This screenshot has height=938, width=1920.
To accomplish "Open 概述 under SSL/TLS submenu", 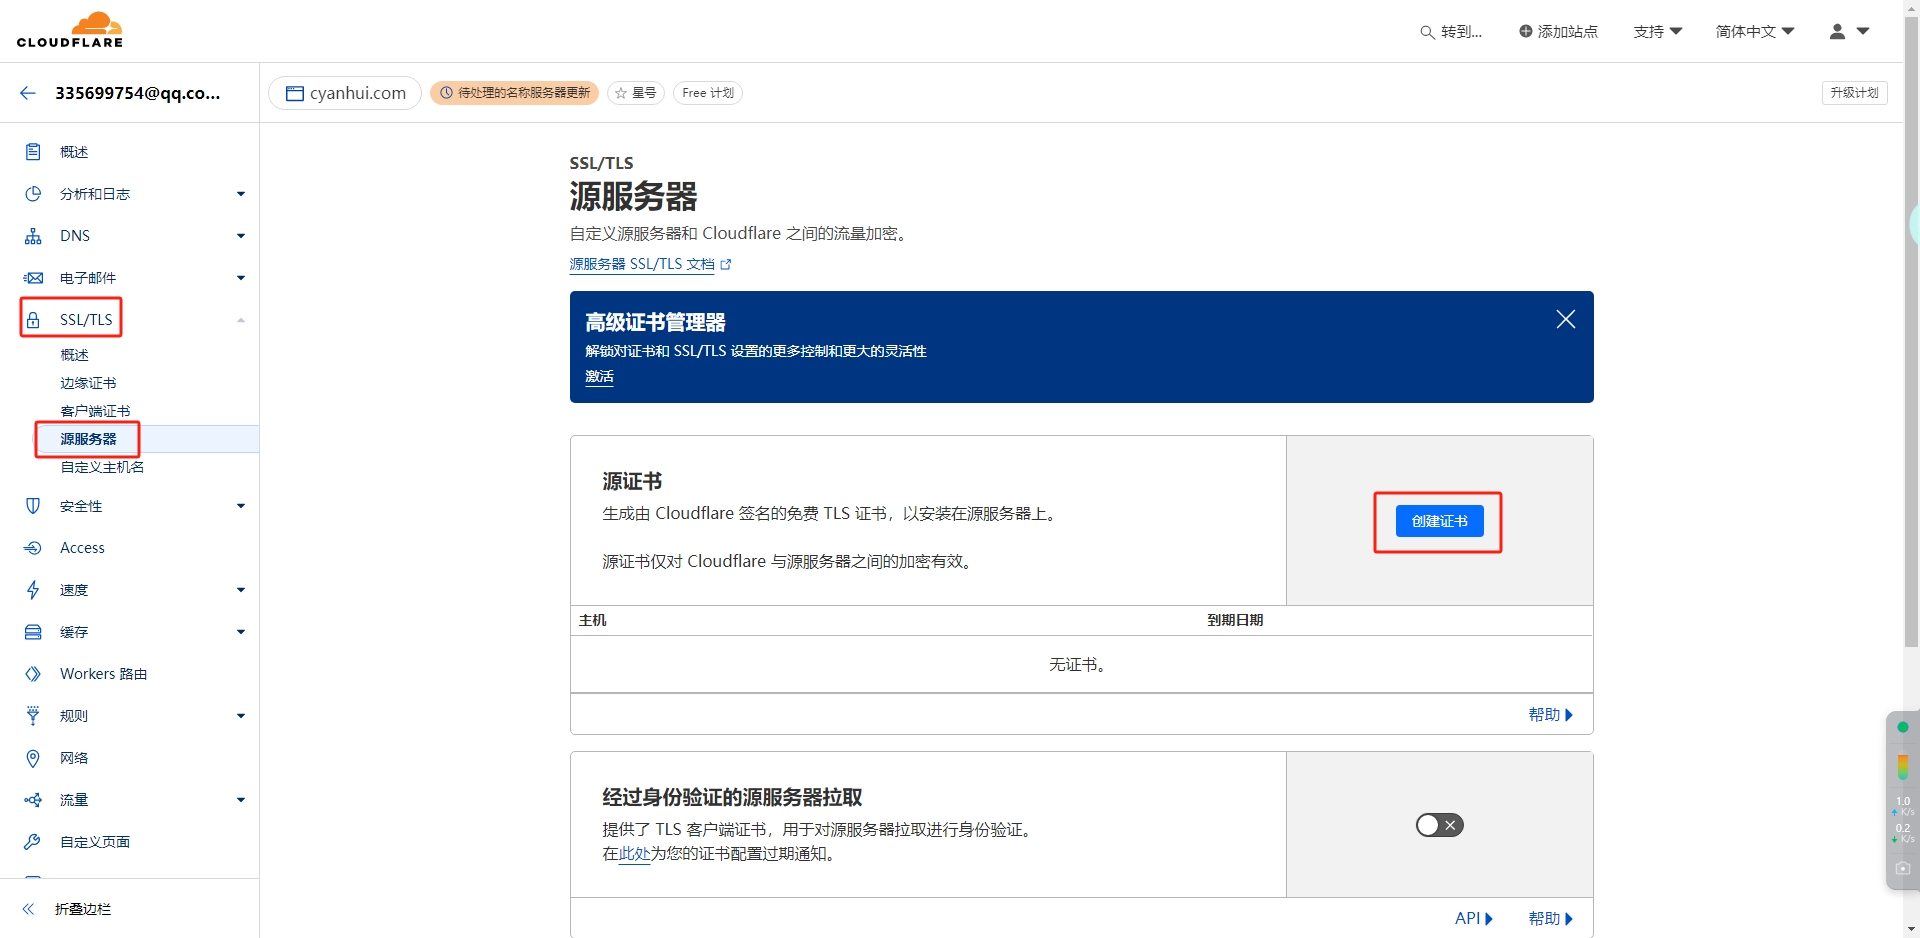I will coord(75,355).
